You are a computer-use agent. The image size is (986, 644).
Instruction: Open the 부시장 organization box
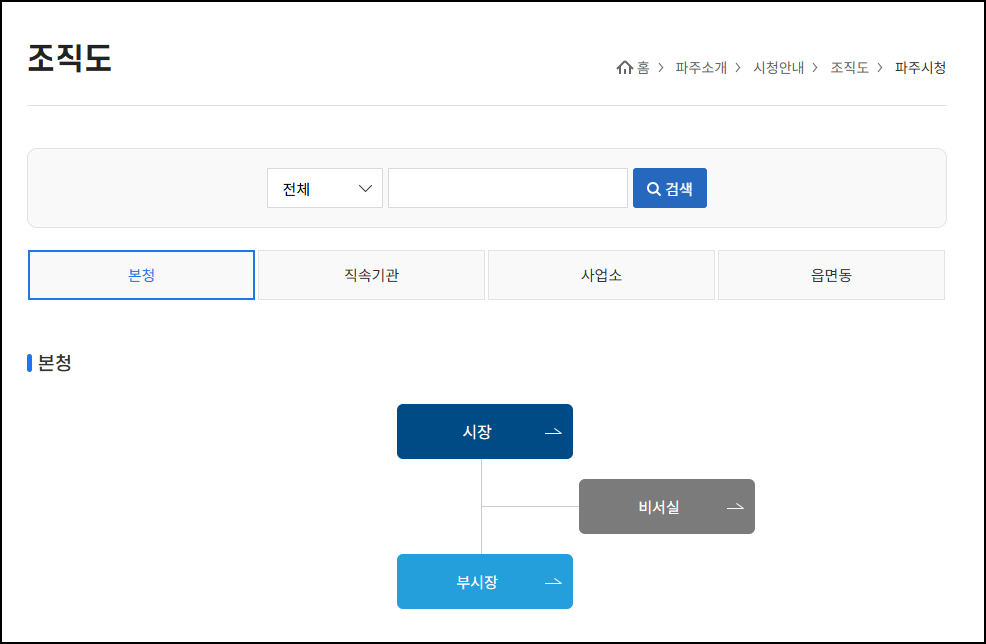pyautogui.click(x=485, y=581)
